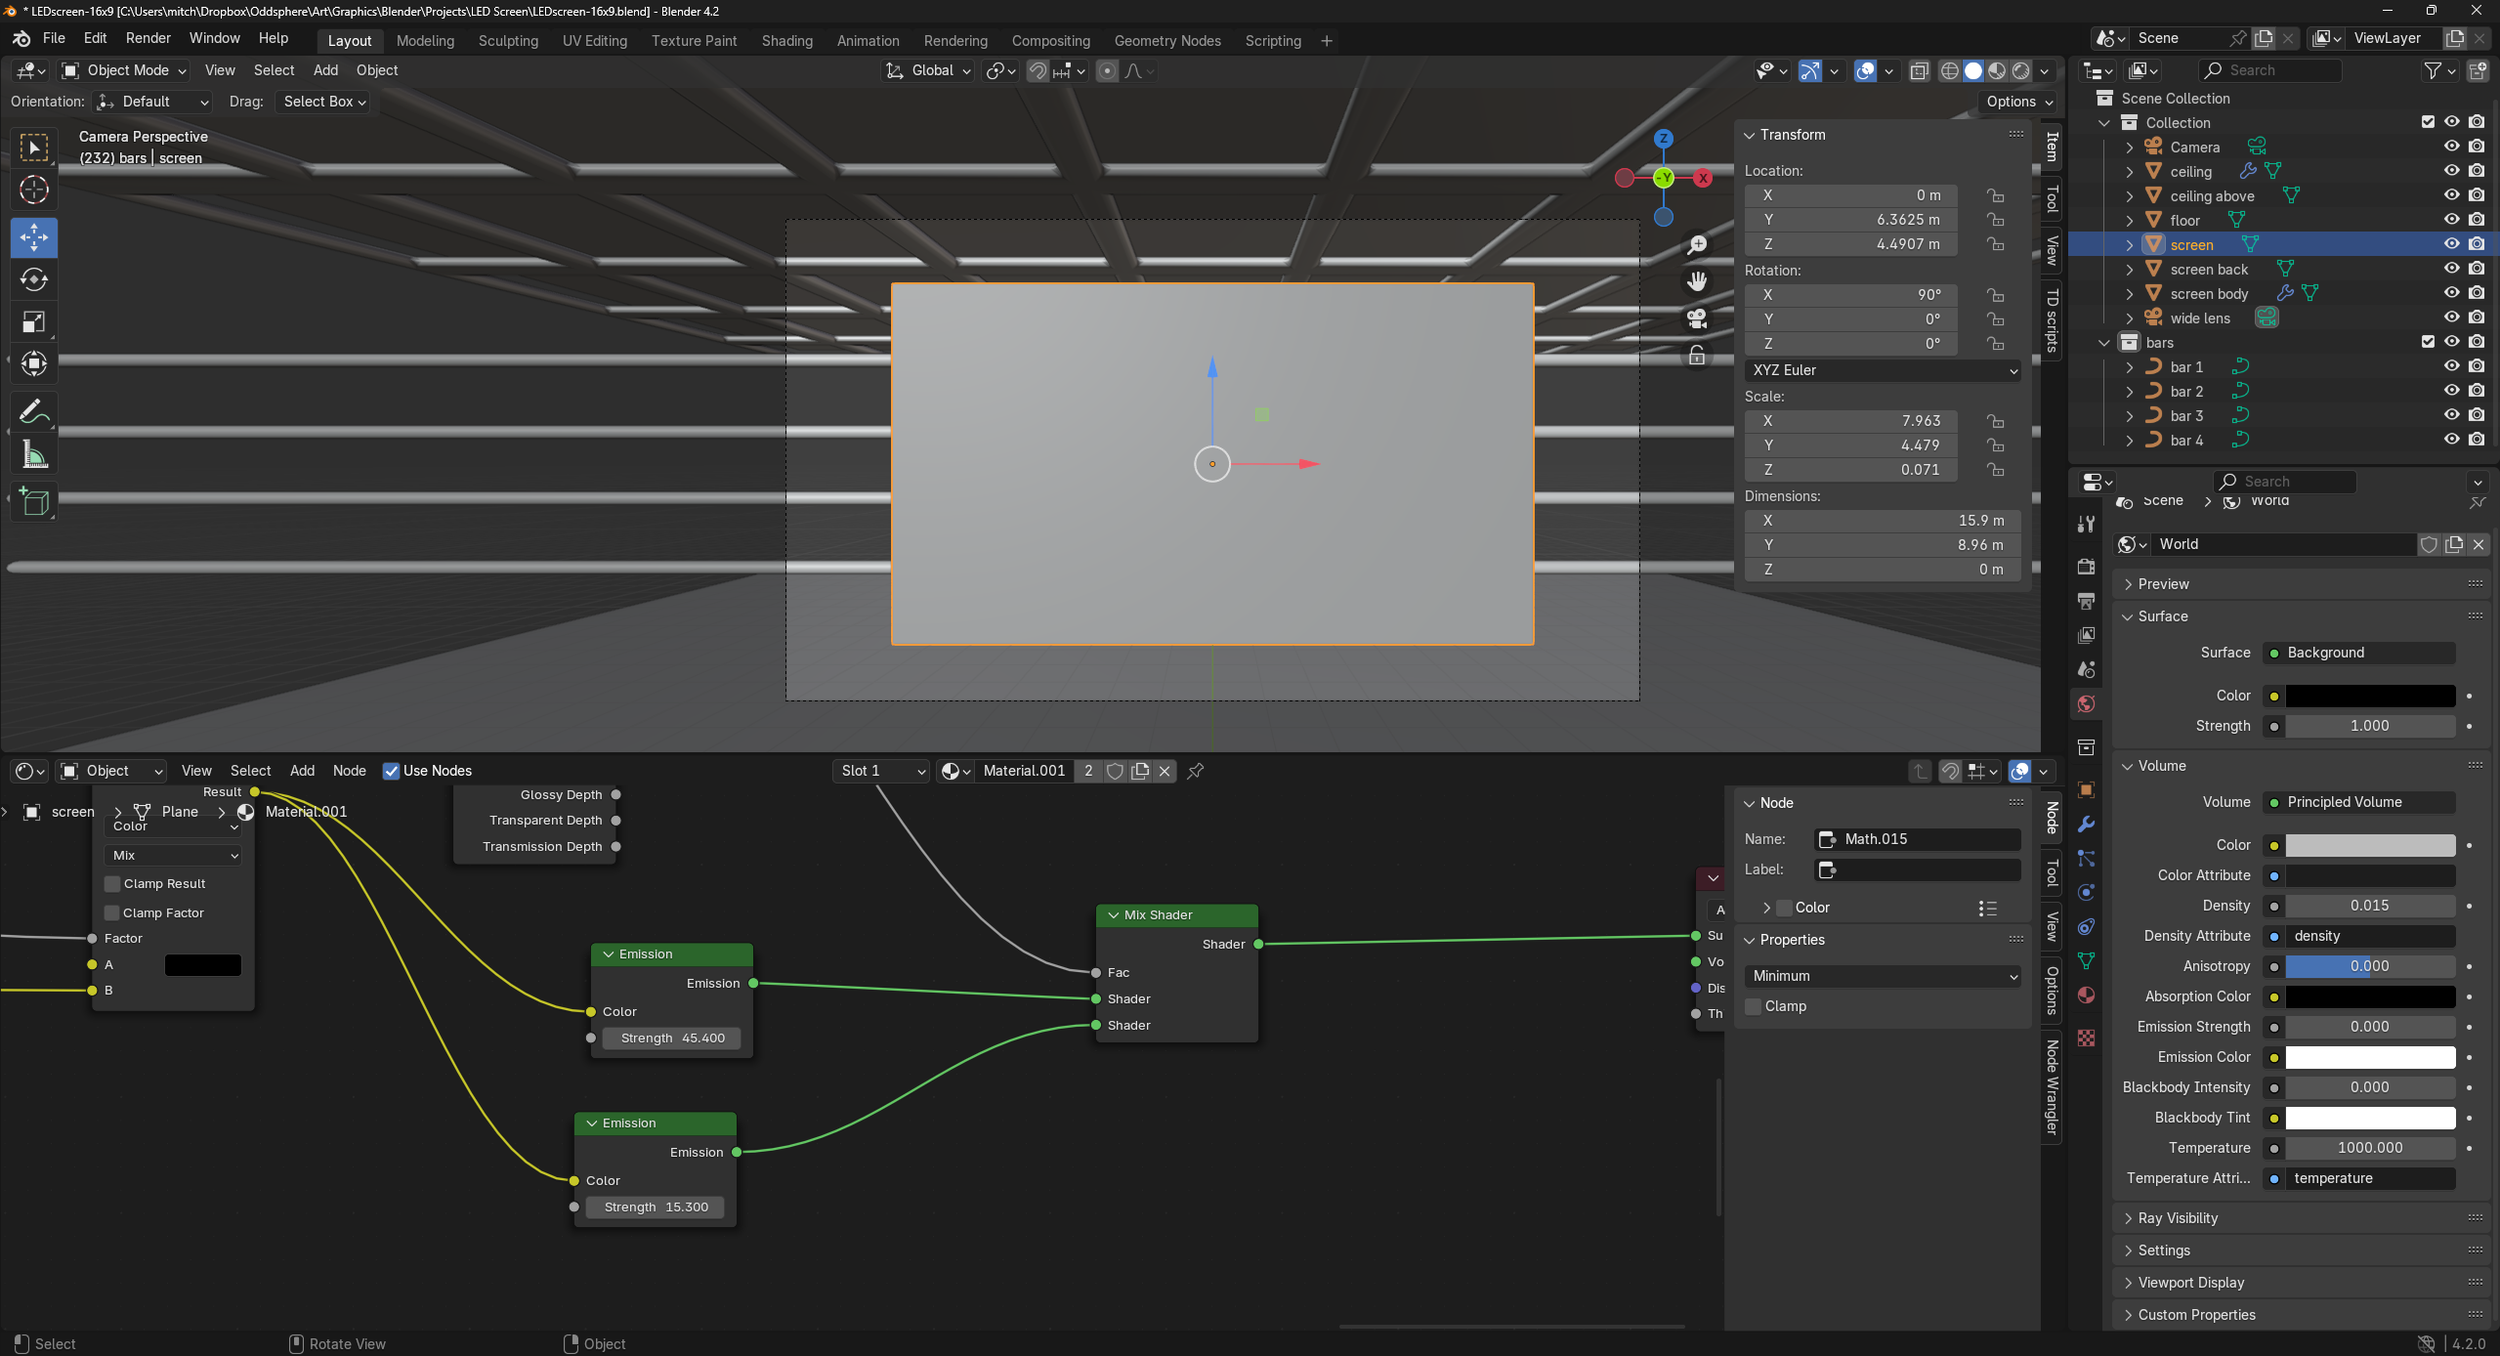Open the Render menu
The height and width of the screenshot is (1356, 2500).
(148, 38)
